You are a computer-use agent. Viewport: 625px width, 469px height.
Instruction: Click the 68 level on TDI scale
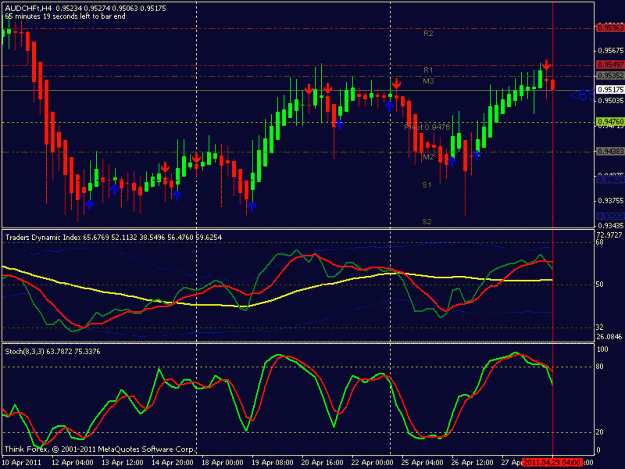[x=599, y=242]
